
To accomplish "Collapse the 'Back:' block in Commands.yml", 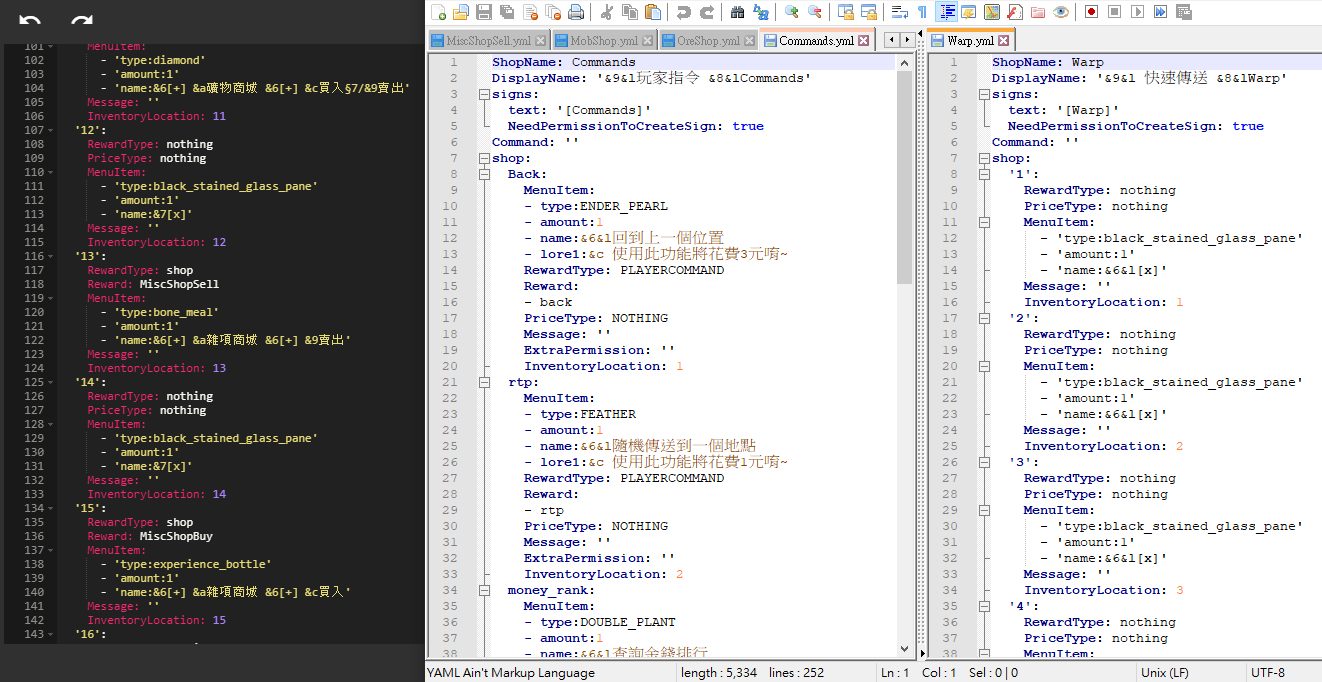I will tap(483, 174).
